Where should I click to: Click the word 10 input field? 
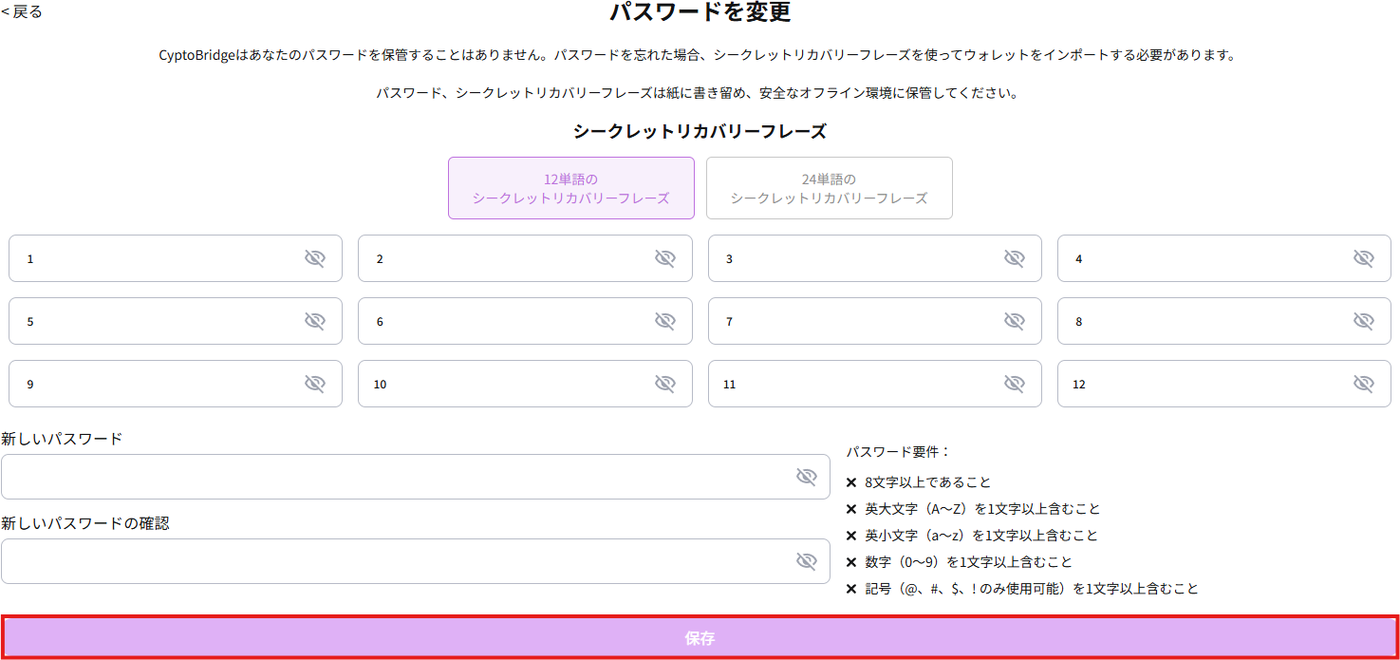[525, 384]
